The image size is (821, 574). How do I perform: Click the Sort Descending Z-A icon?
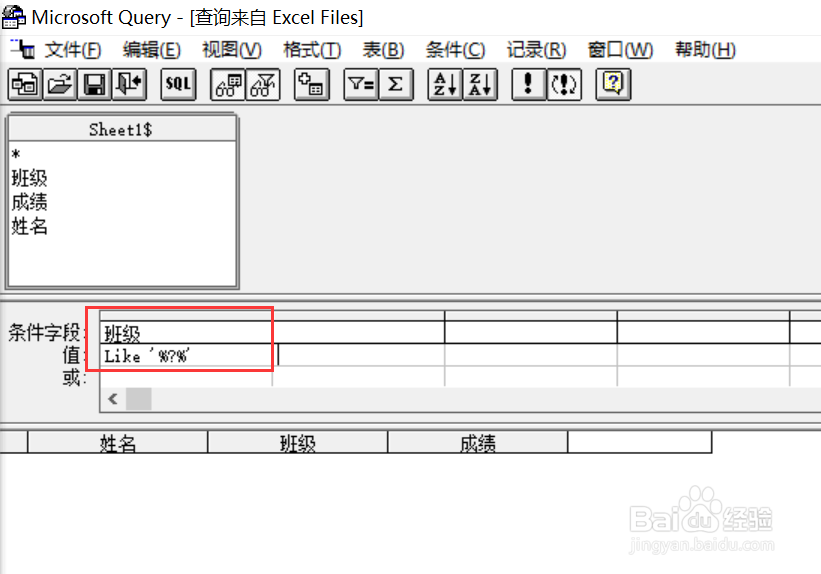(480, 84)
